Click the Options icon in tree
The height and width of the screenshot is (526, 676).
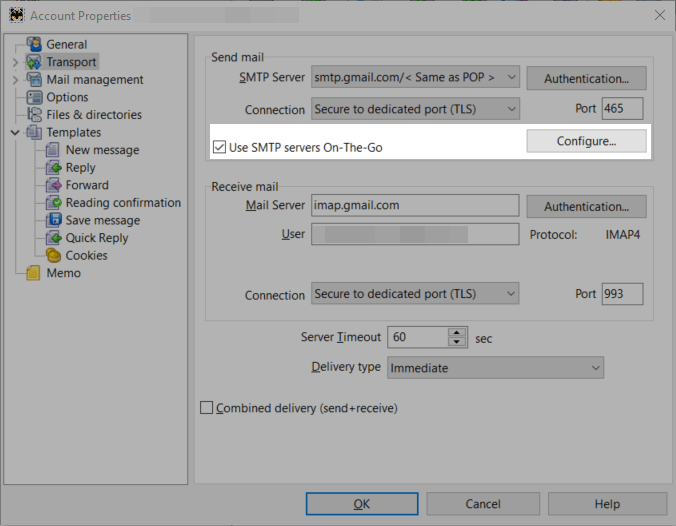pos(34,97)
